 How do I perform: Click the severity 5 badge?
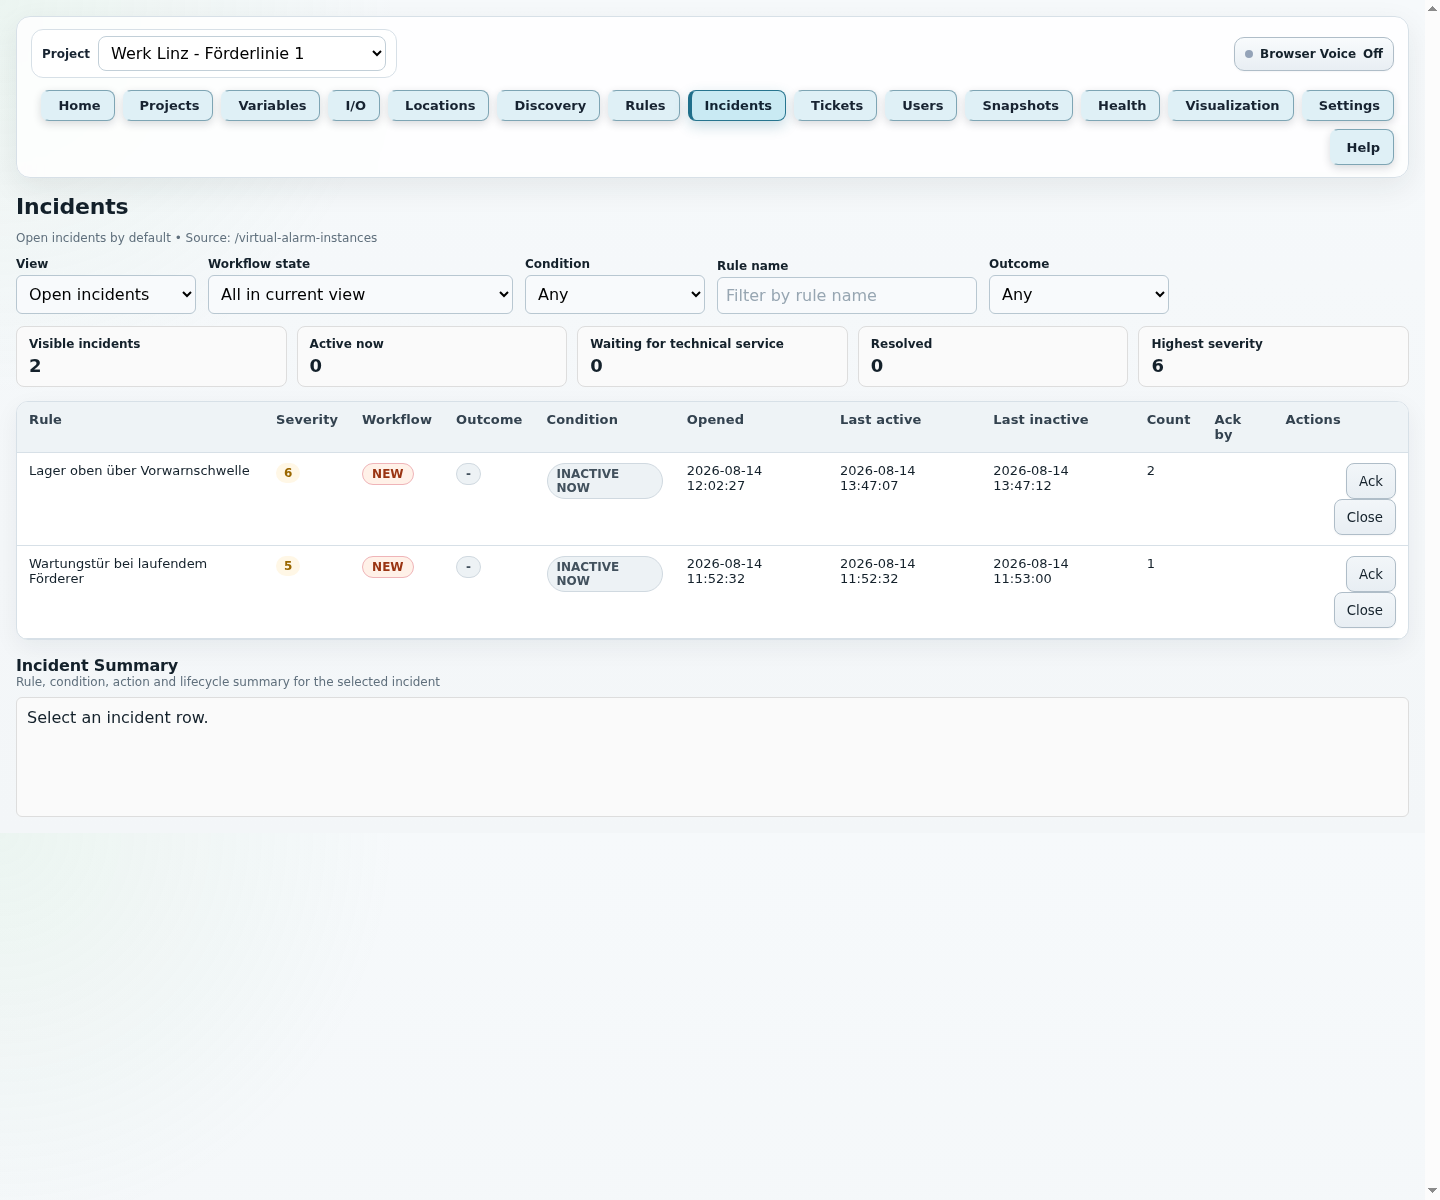pos(288,566)
